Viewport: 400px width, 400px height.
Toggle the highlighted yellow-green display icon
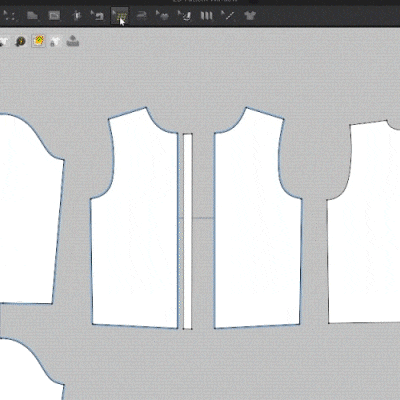[x=39, y=41]
